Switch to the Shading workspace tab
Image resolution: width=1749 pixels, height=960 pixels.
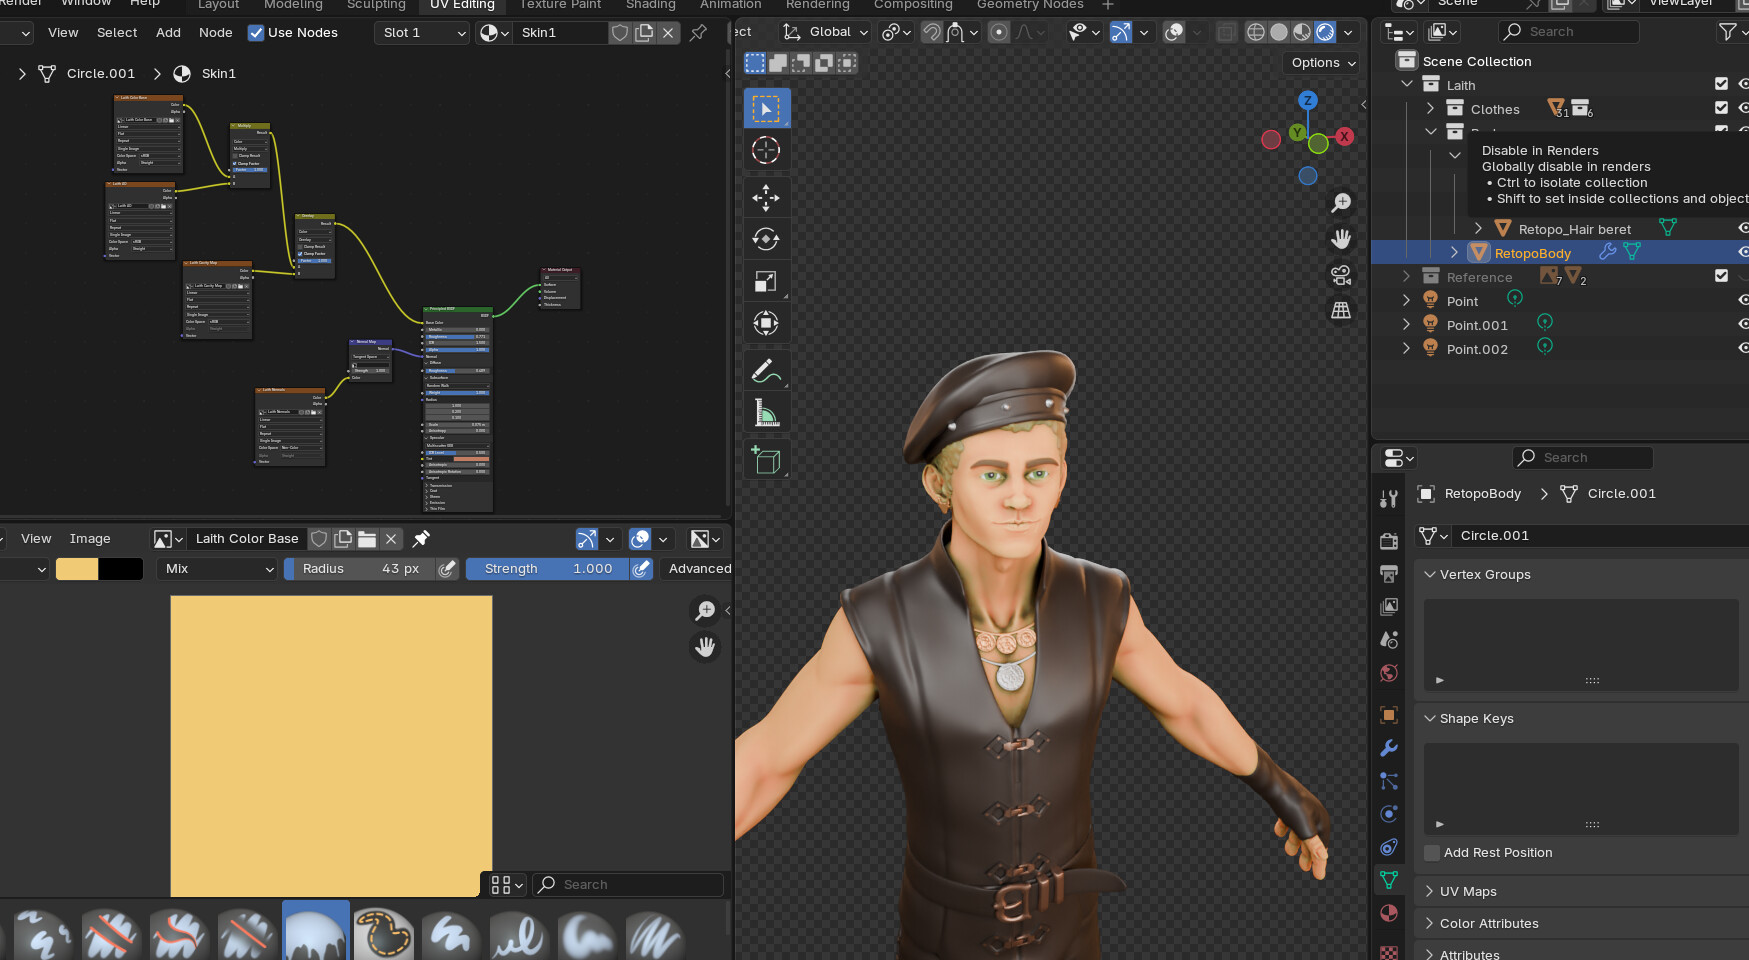[650, 5]
